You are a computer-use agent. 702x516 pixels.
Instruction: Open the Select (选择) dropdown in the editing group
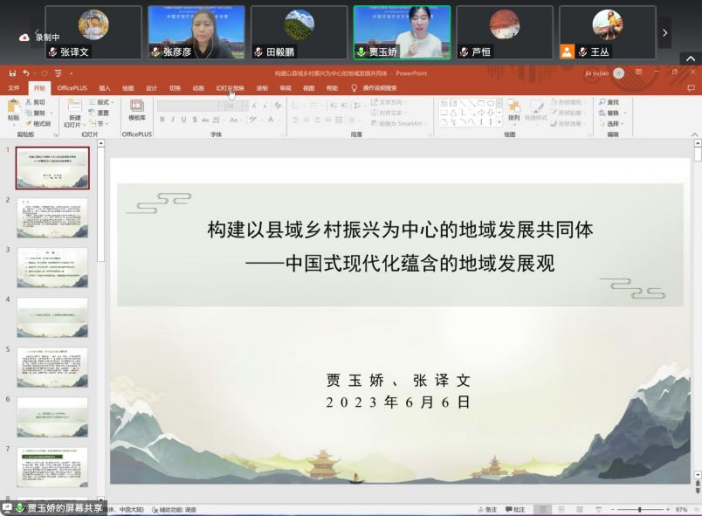point(611,124)
